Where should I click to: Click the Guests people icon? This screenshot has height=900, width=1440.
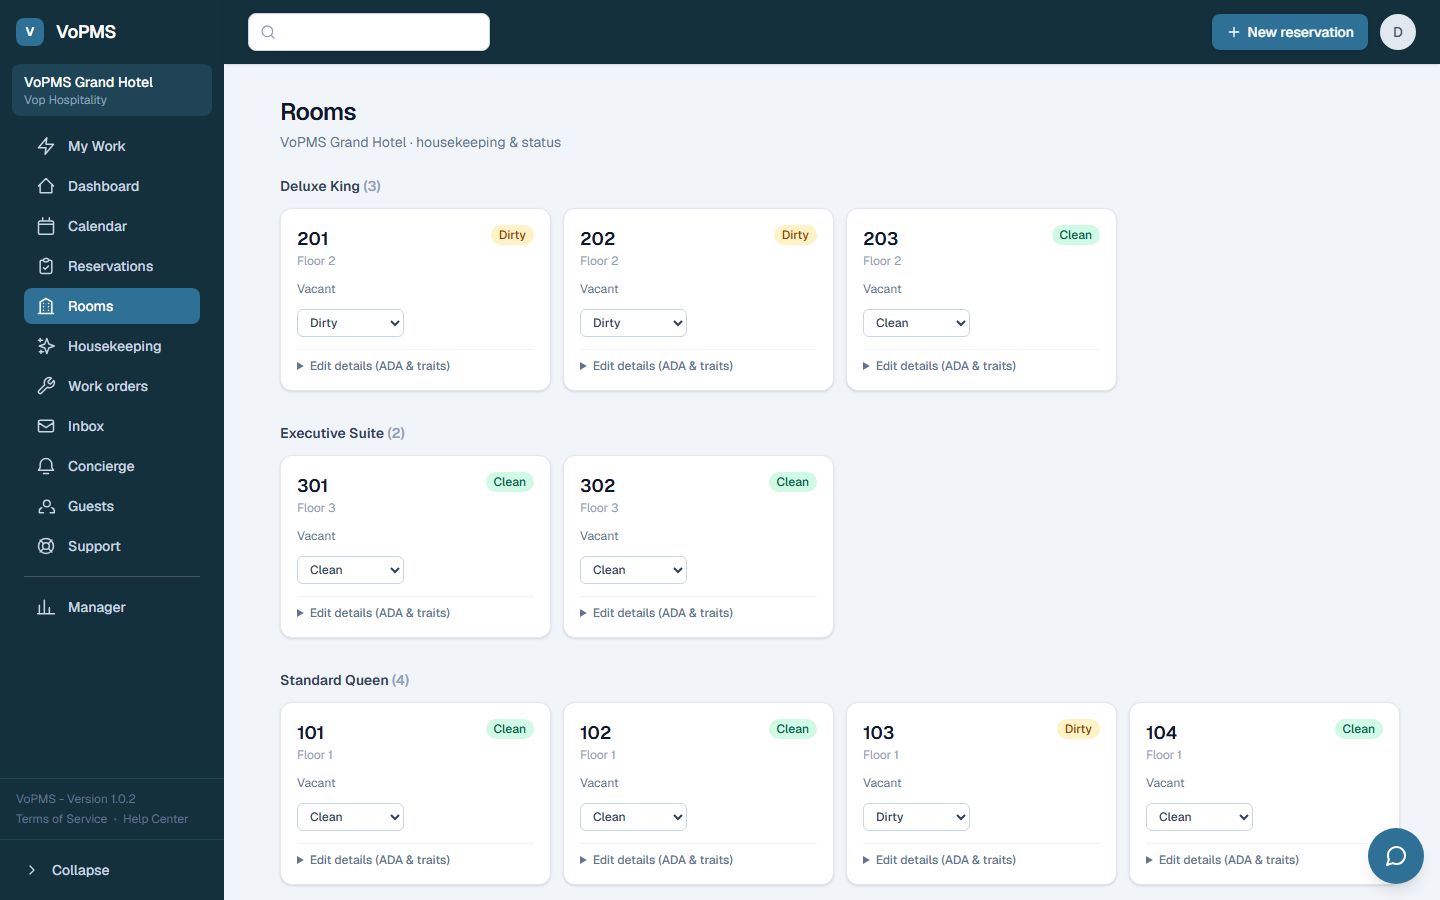[46, 506]
